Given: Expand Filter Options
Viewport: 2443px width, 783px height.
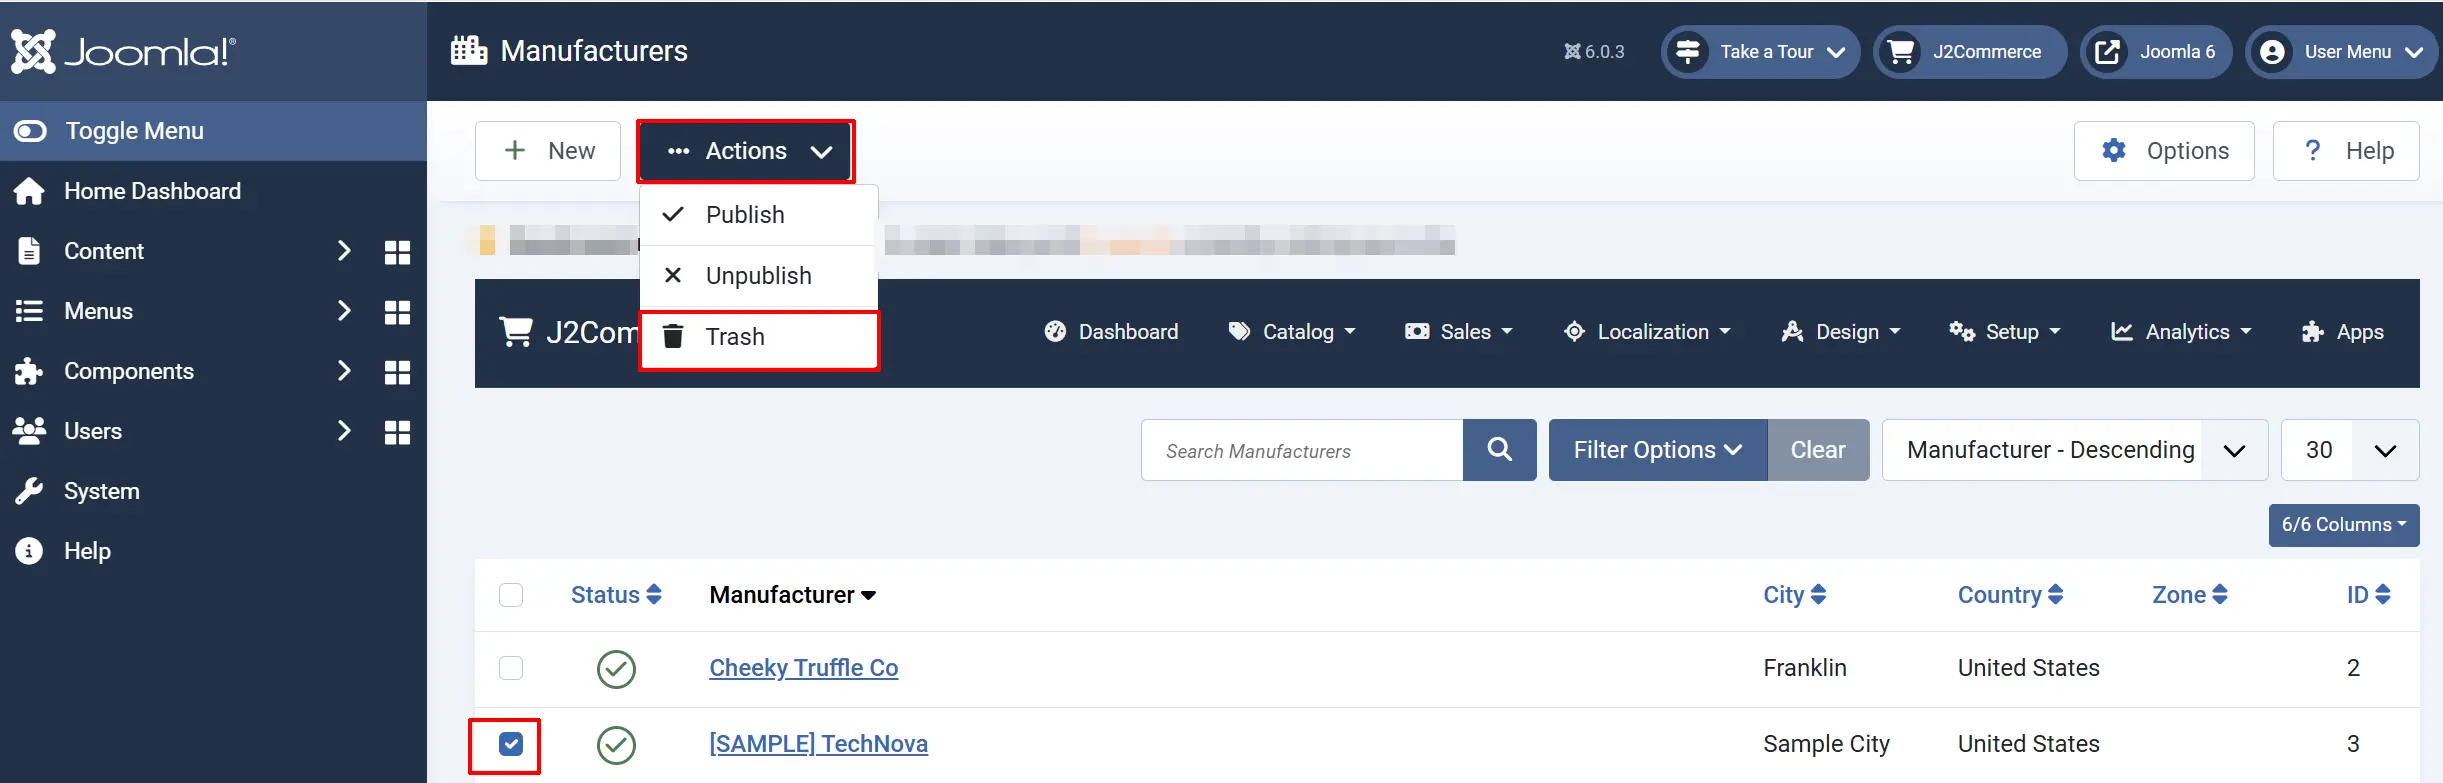Looking at the screenshot, I should [x=1658, y=450].
